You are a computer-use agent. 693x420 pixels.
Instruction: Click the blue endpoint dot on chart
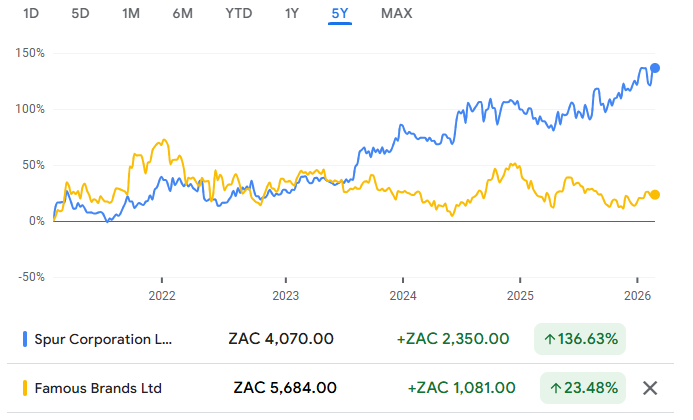point(655,68)
